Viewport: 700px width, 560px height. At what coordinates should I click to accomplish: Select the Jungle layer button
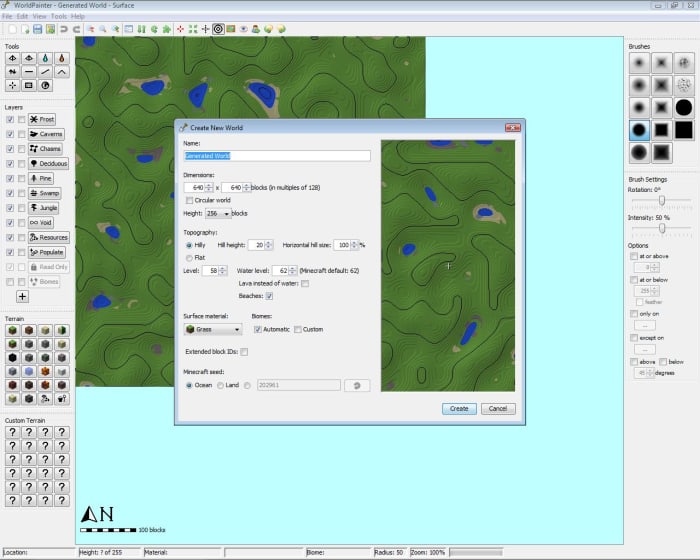(x=44, y=208)
